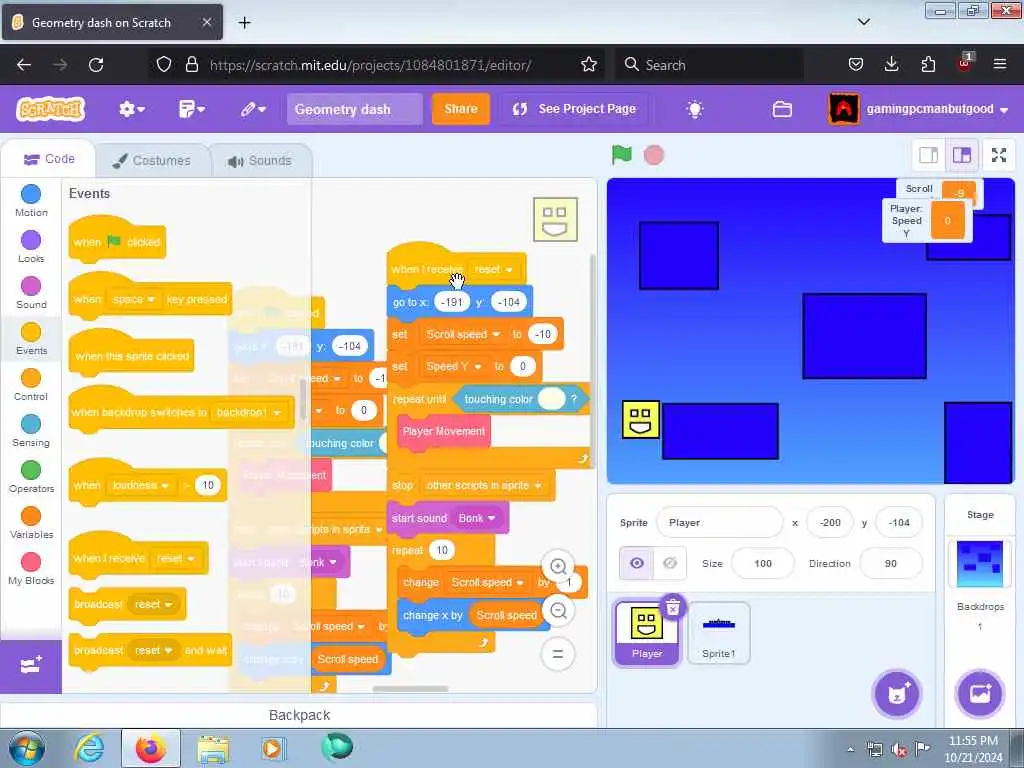Delete the Player sprite via trash icon
Viewport: 1024px width, 768px height.
click(673, 607)
